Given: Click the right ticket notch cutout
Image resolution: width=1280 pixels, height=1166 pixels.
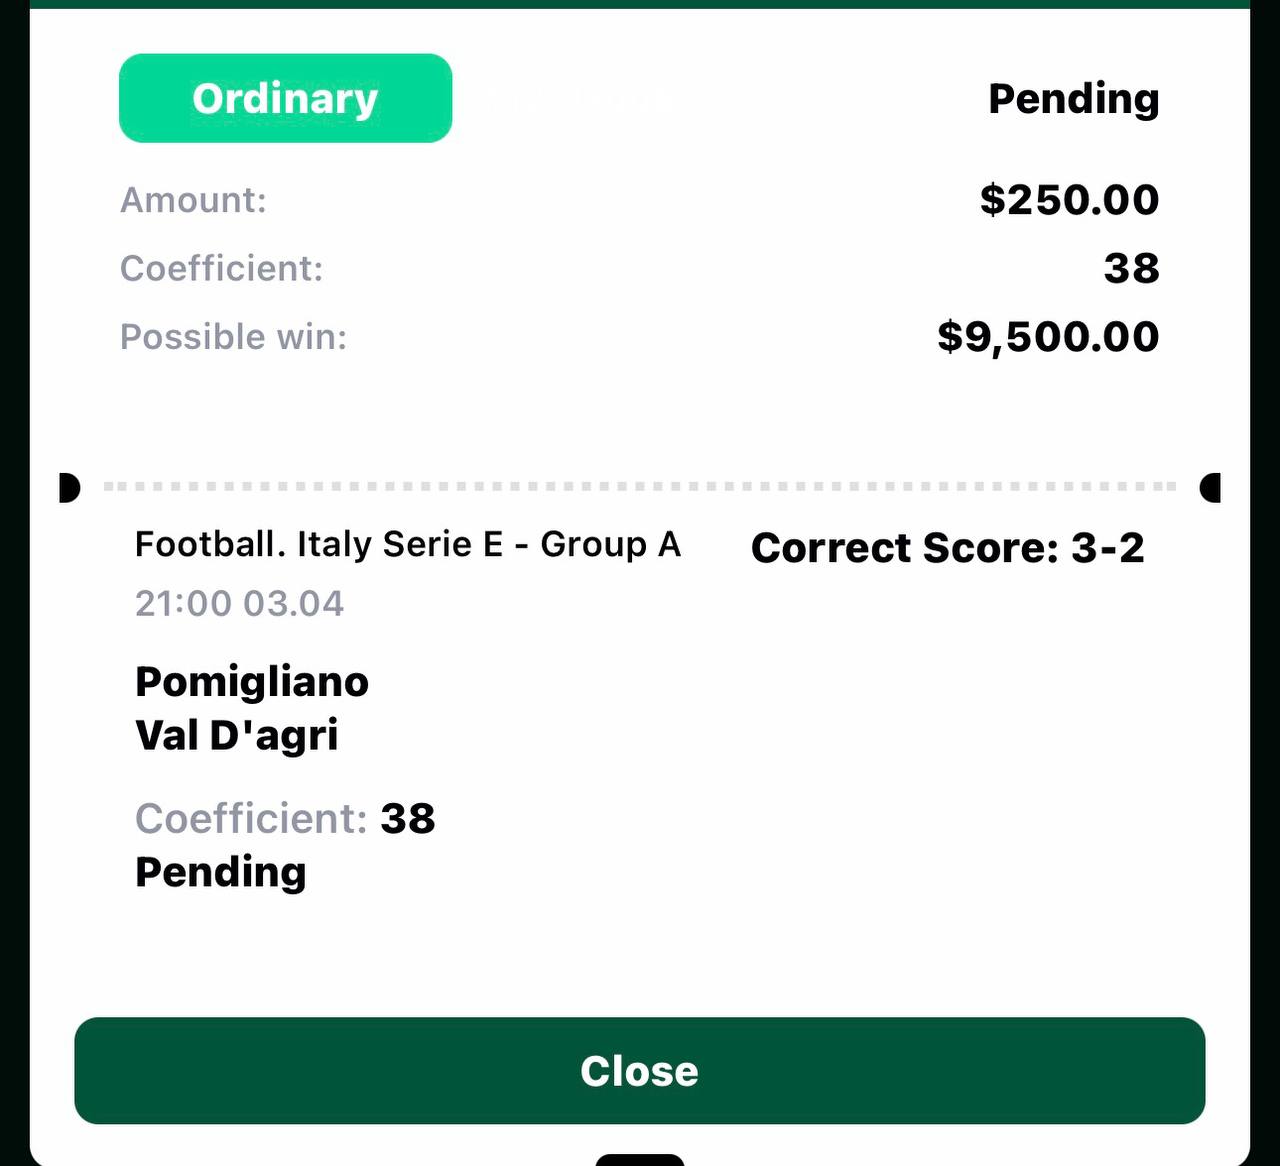Looking at the screenshot, I should (1211, 488).
